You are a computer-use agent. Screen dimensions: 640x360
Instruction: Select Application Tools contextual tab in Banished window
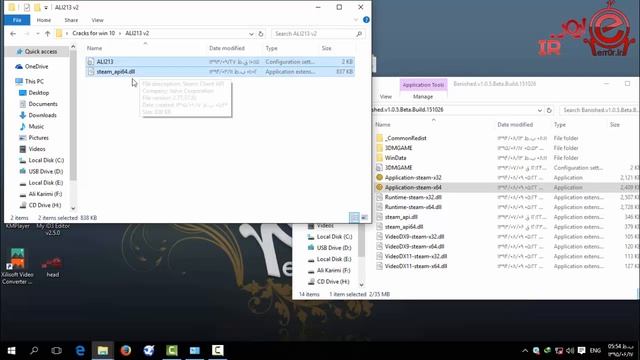tap(423, 85)
